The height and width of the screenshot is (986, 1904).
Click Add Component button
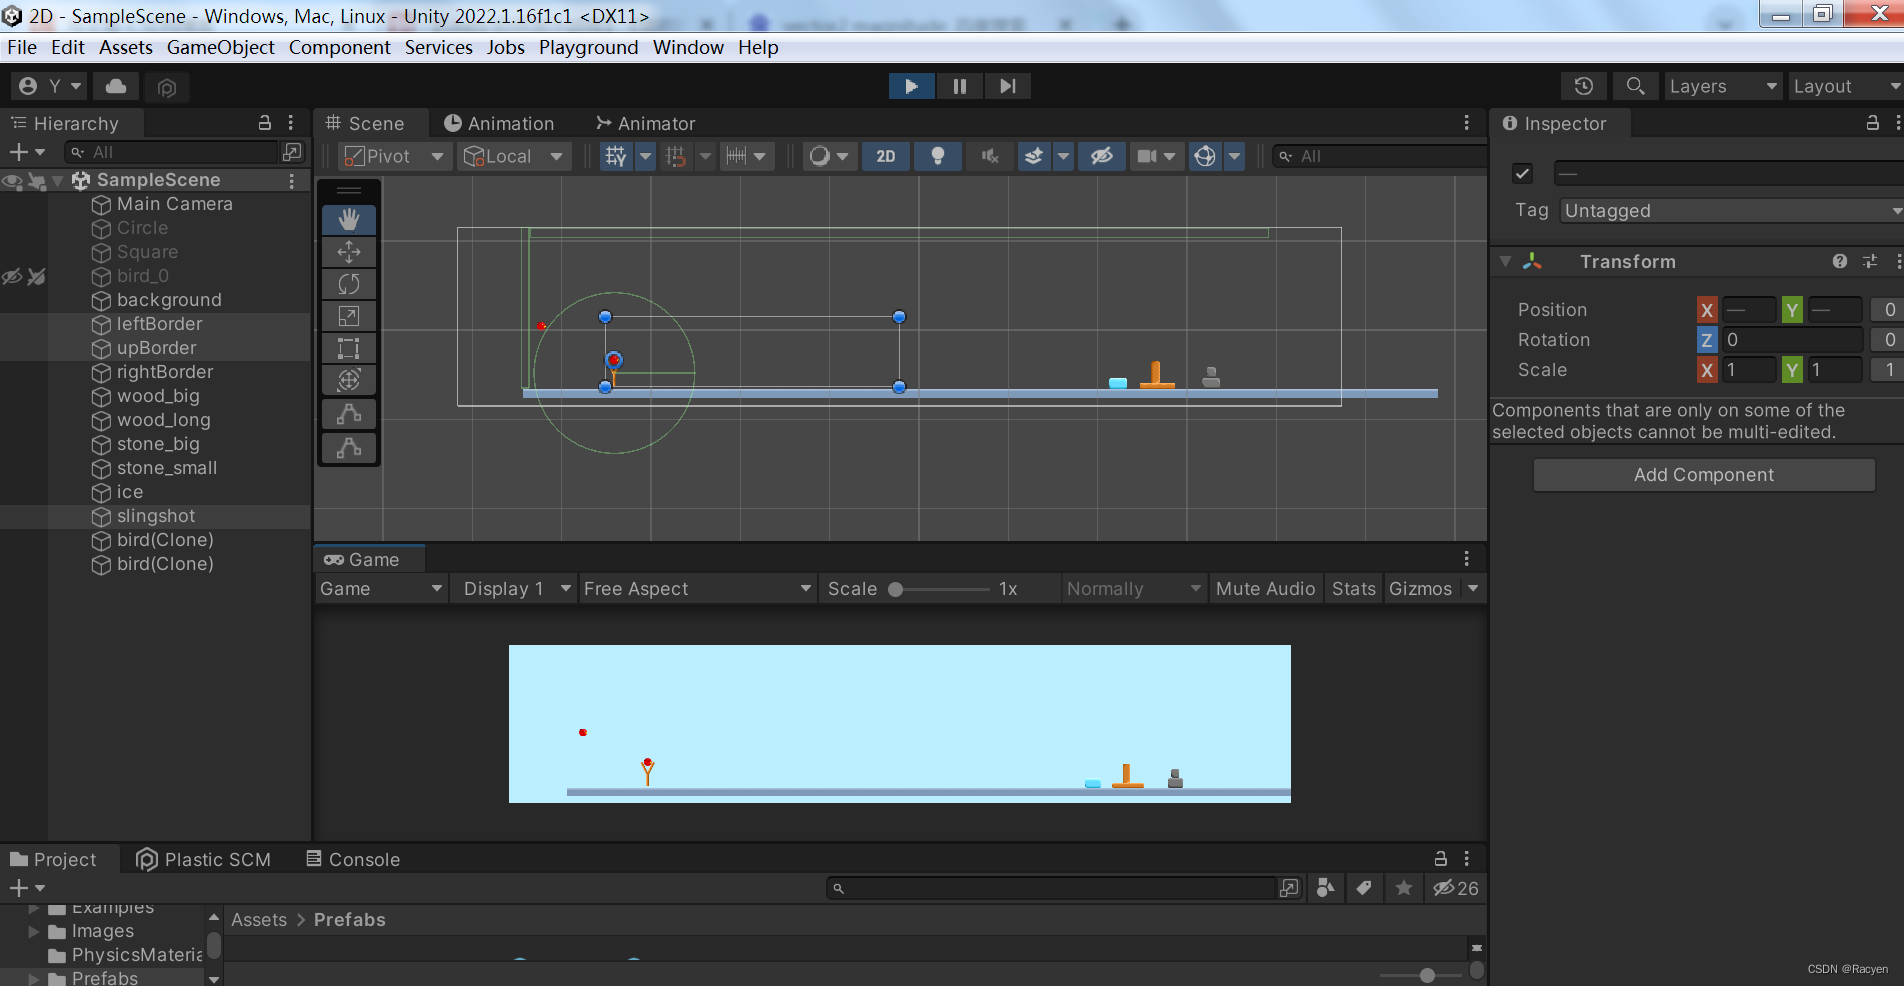[x=1704, y=475]
